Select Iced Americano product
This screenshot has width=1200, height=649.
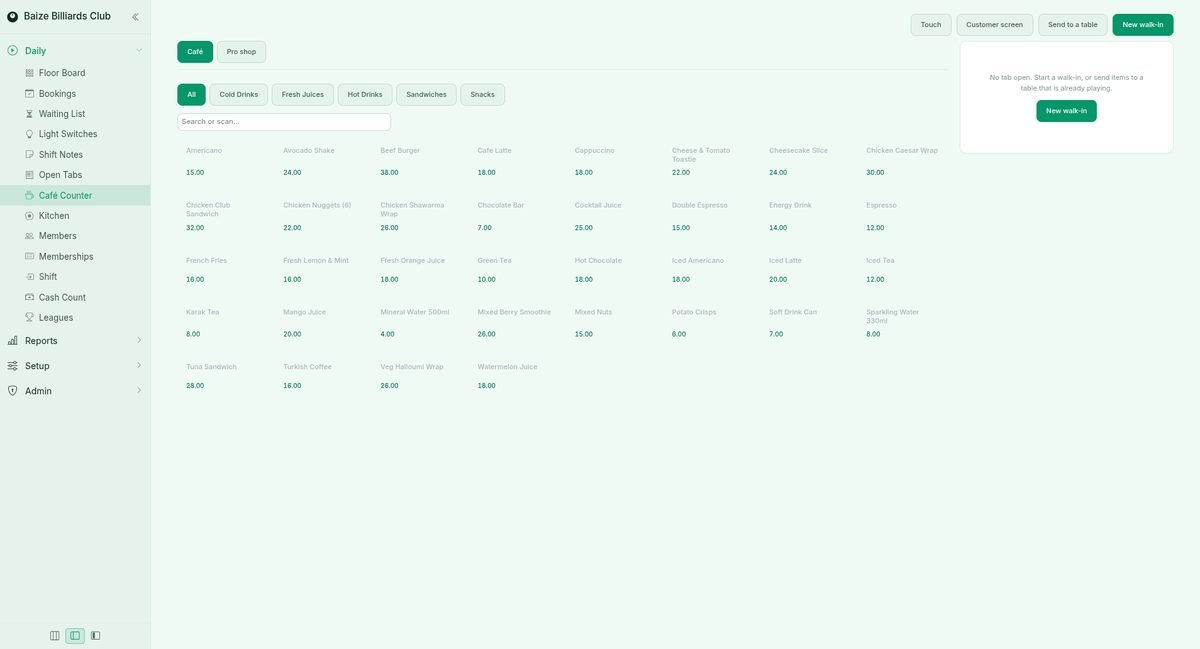click(x=711, y=270)
